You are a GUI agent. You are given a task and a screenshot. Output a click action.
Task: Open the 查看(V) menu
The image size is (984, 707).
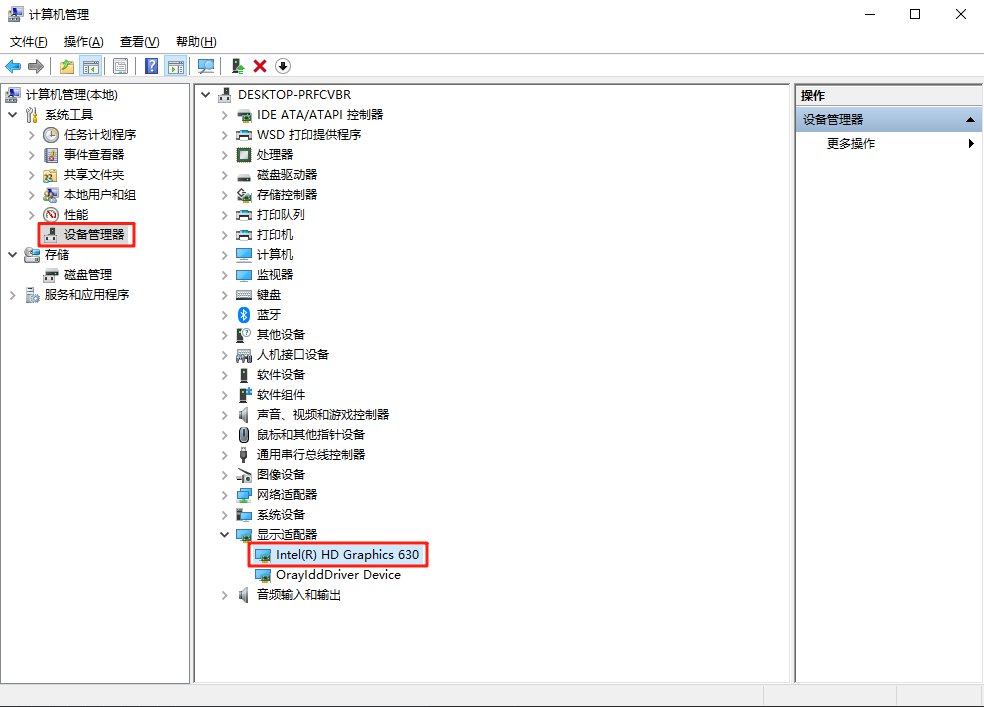139,41
